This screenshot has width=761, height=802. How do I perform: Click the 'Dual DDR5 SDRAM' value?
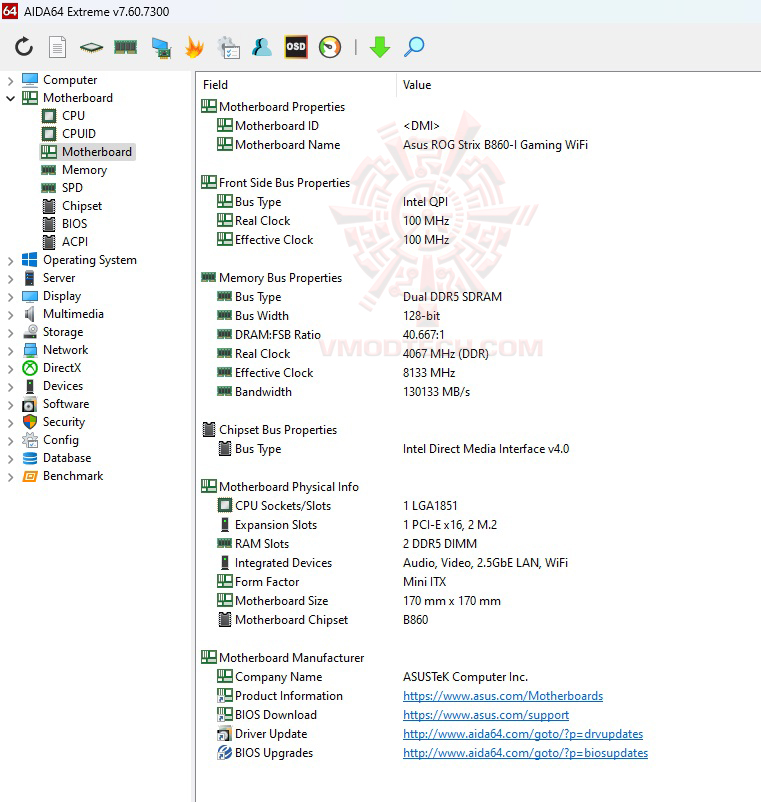452,297
